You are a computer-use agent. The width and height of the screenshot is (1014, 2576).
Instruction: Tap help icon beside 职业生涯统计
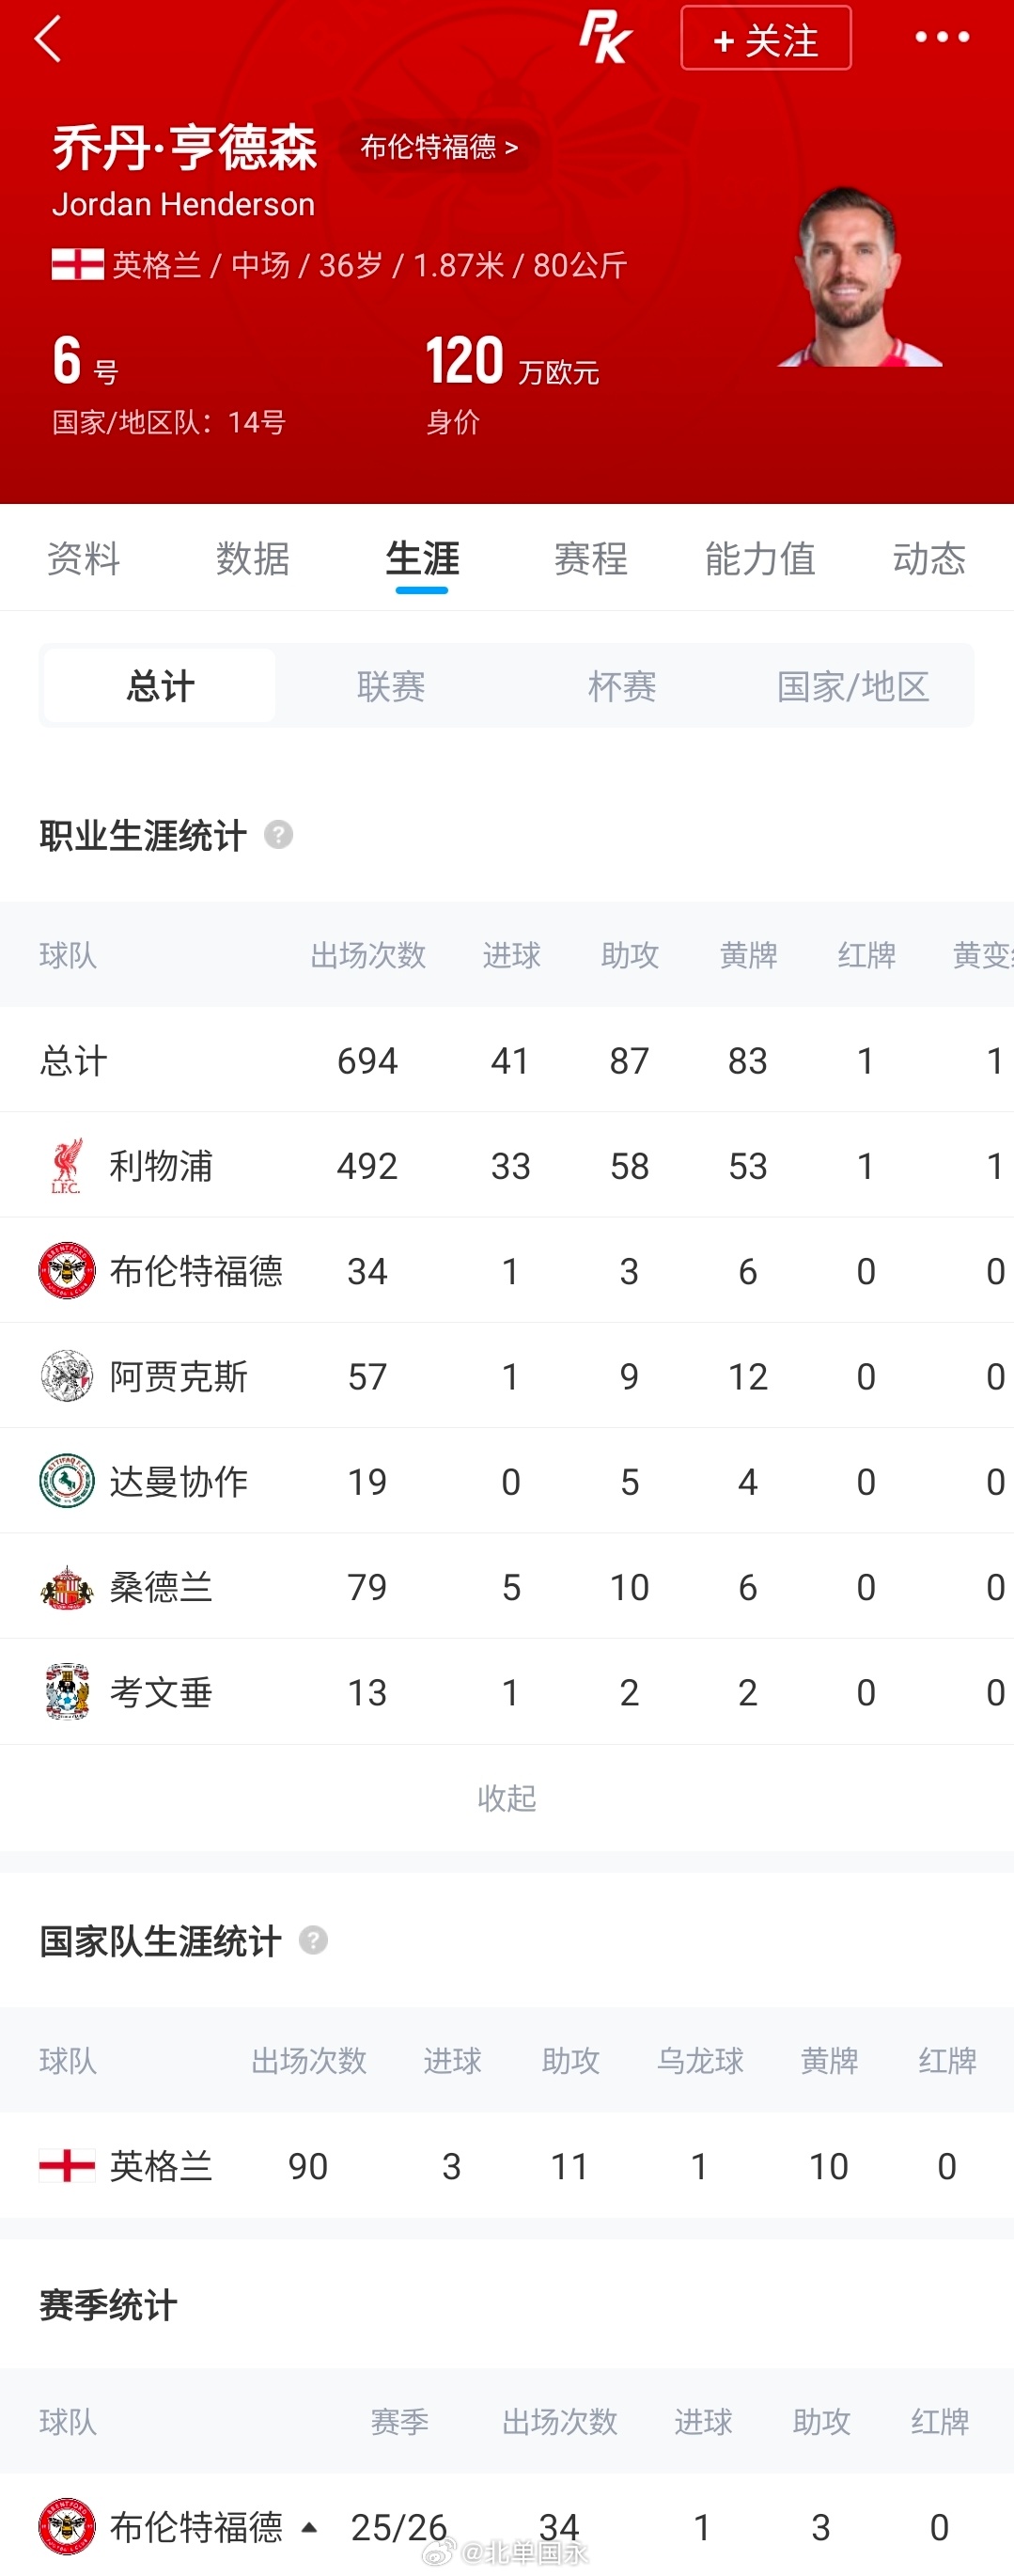click(278, 834)
